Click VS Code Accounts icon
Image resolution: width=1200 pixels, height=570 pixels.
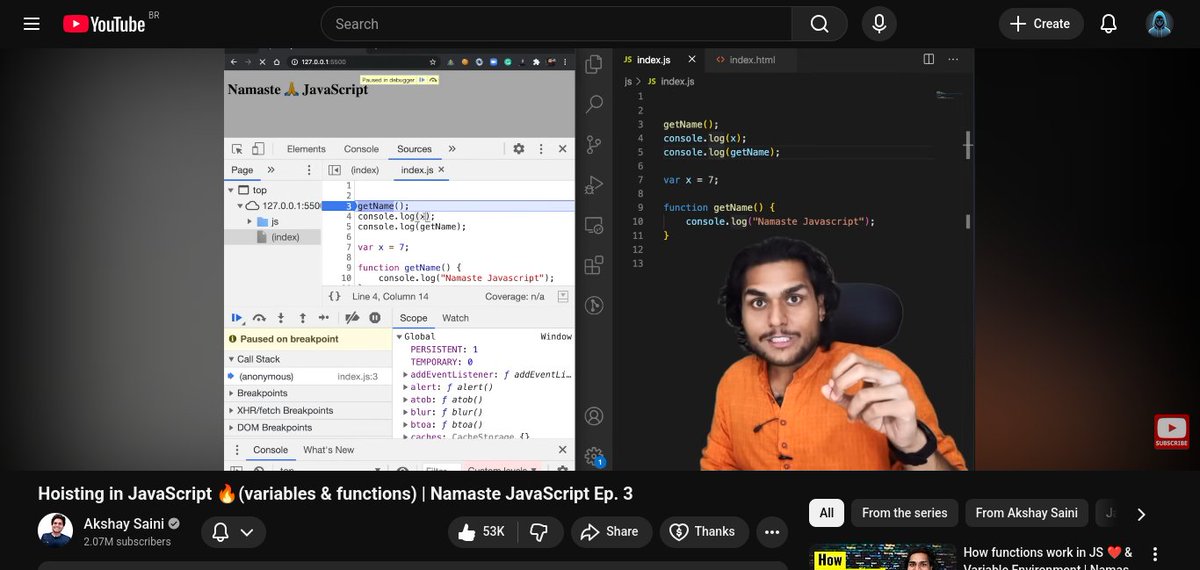coord(594,415)
